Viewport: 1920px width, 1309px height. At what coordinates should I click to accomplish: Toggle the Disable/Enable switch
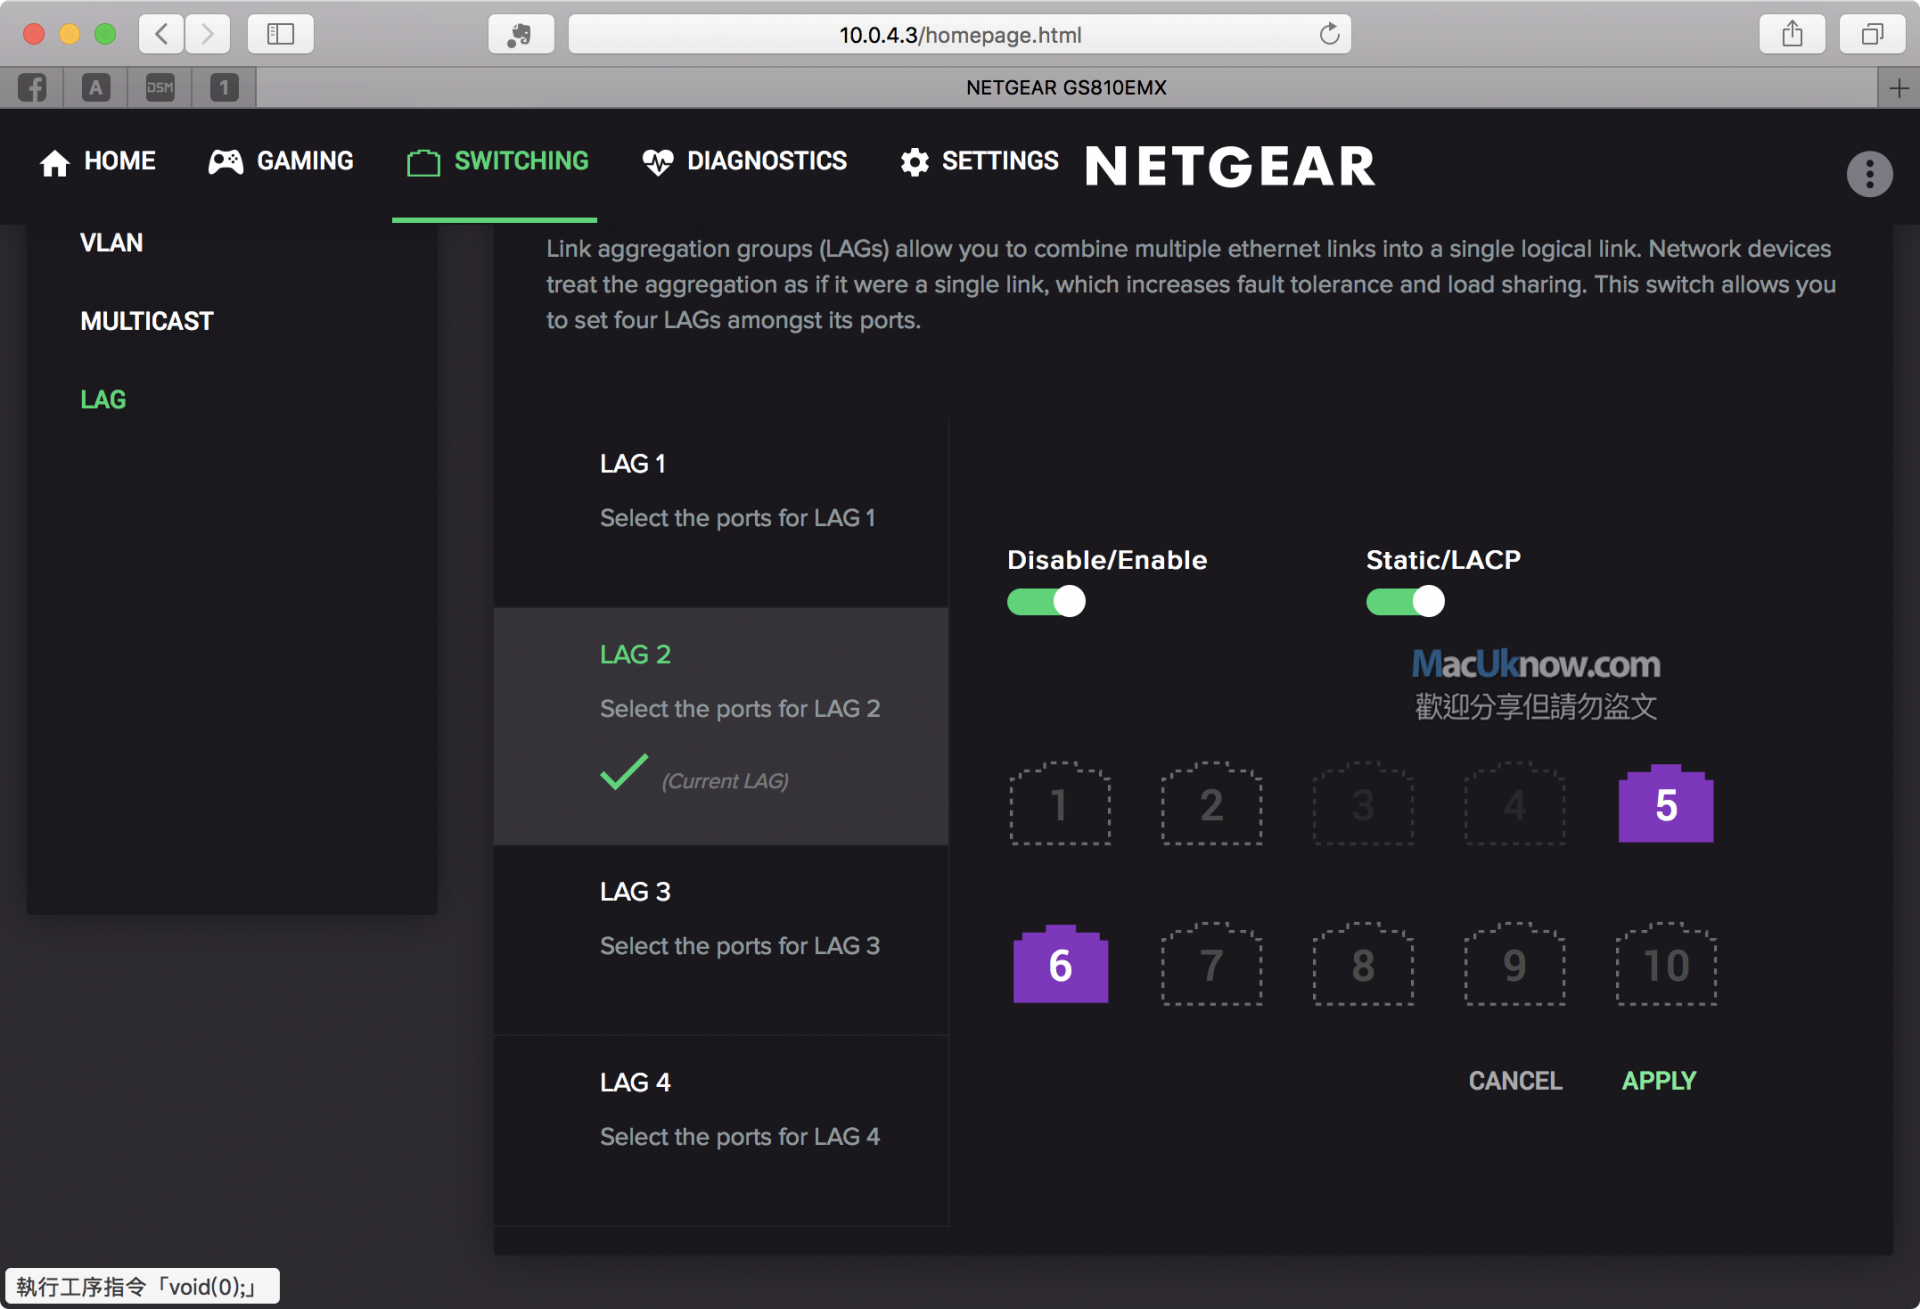coord(1046,602)
